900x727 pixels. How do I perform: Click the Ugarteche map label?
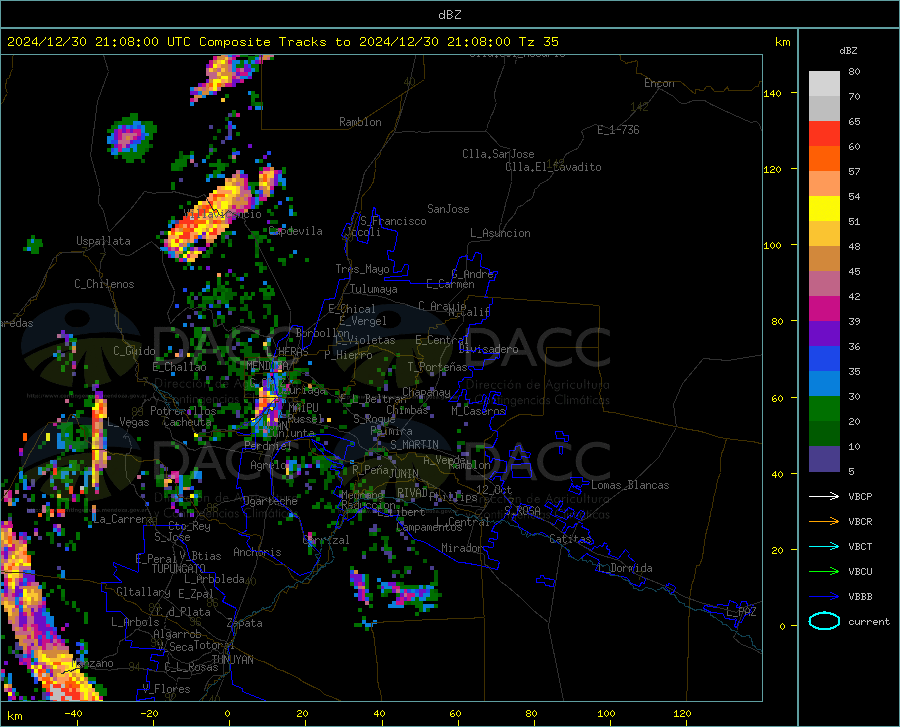[270, 501]
